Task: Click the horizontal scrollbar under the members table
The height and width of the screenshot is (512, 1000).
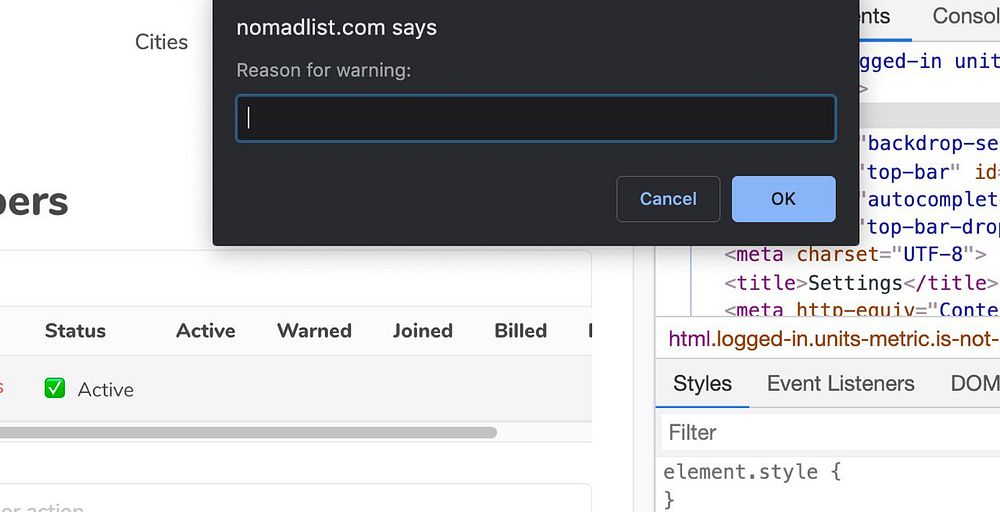Action: coord(248,432)
